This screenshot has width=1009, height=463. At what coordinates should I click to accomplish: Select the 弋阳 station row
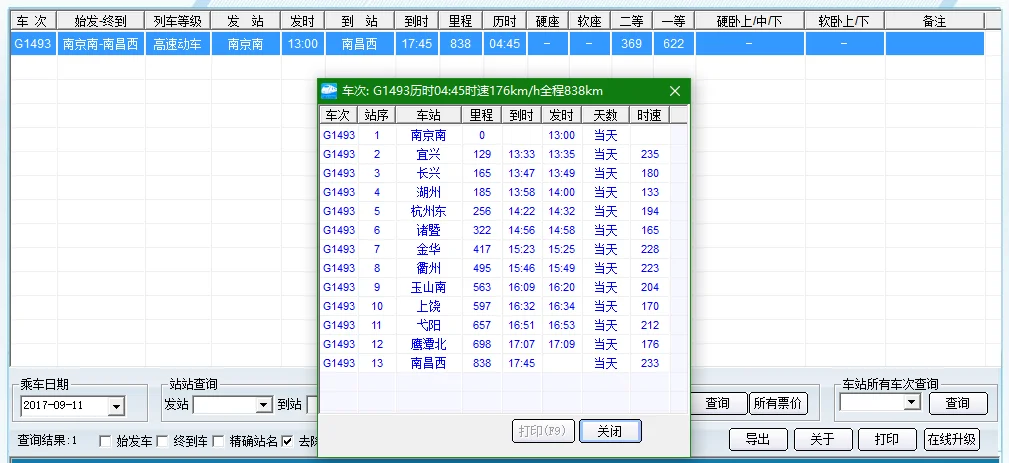click(495, 325)
